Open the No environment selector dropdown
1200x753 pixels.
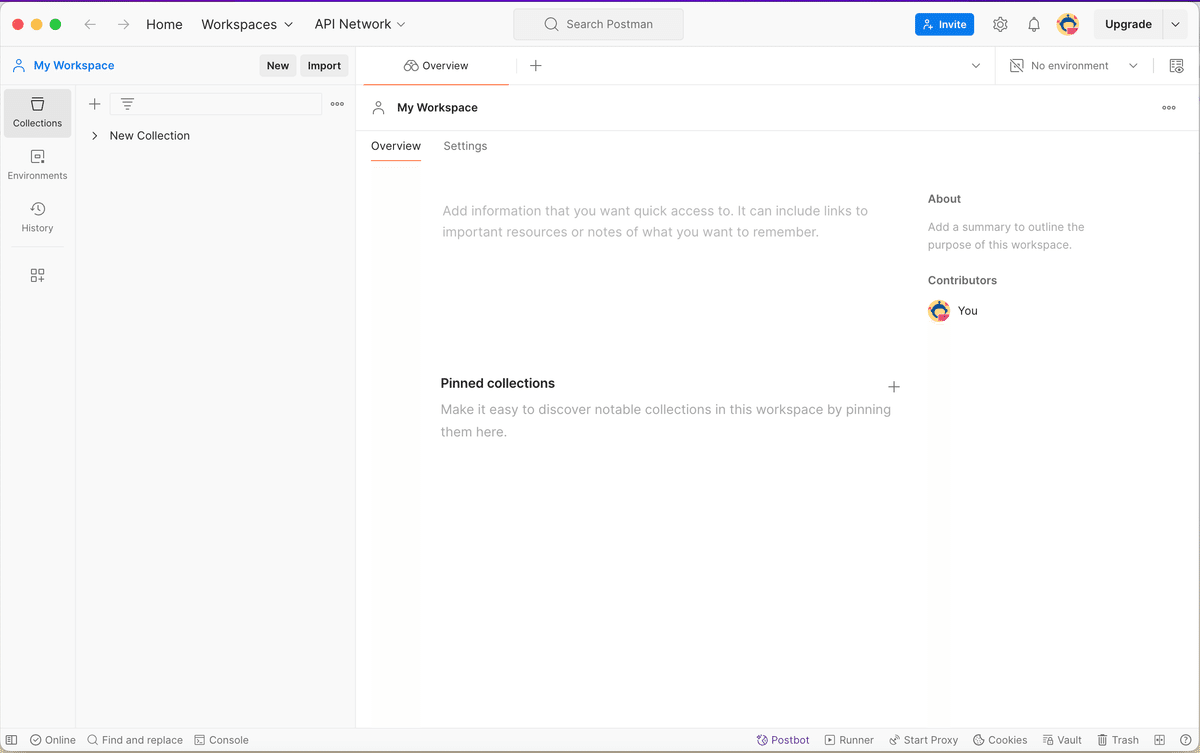click(1073, 65)
